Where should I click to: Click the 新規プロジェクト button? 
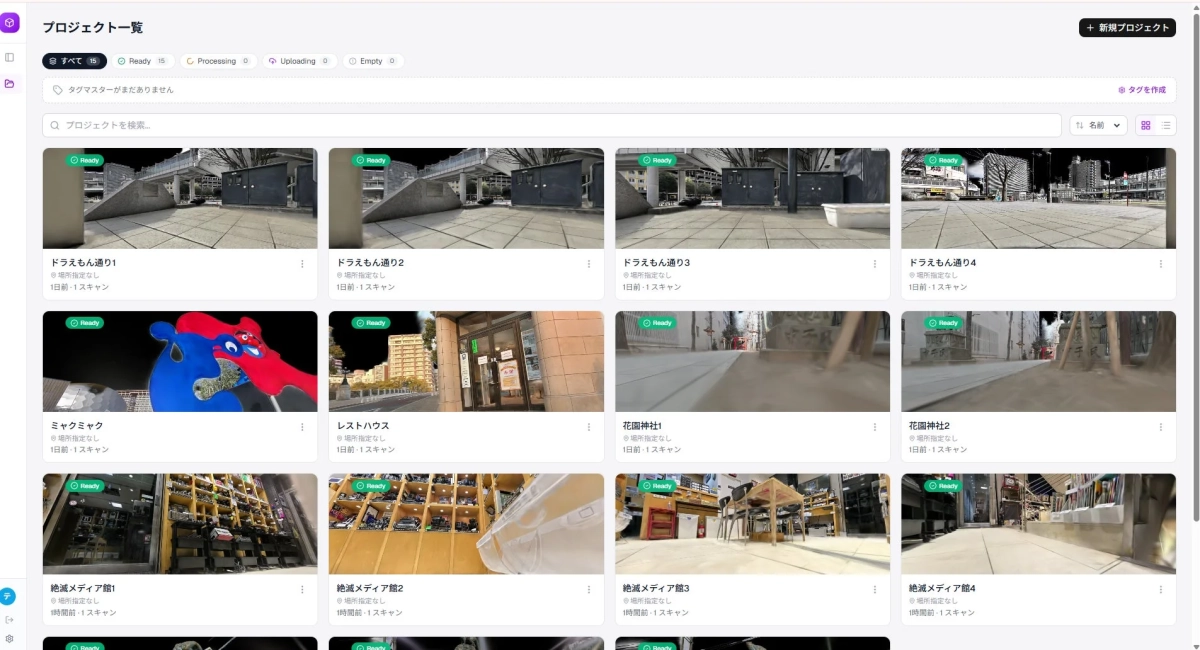1127,28
